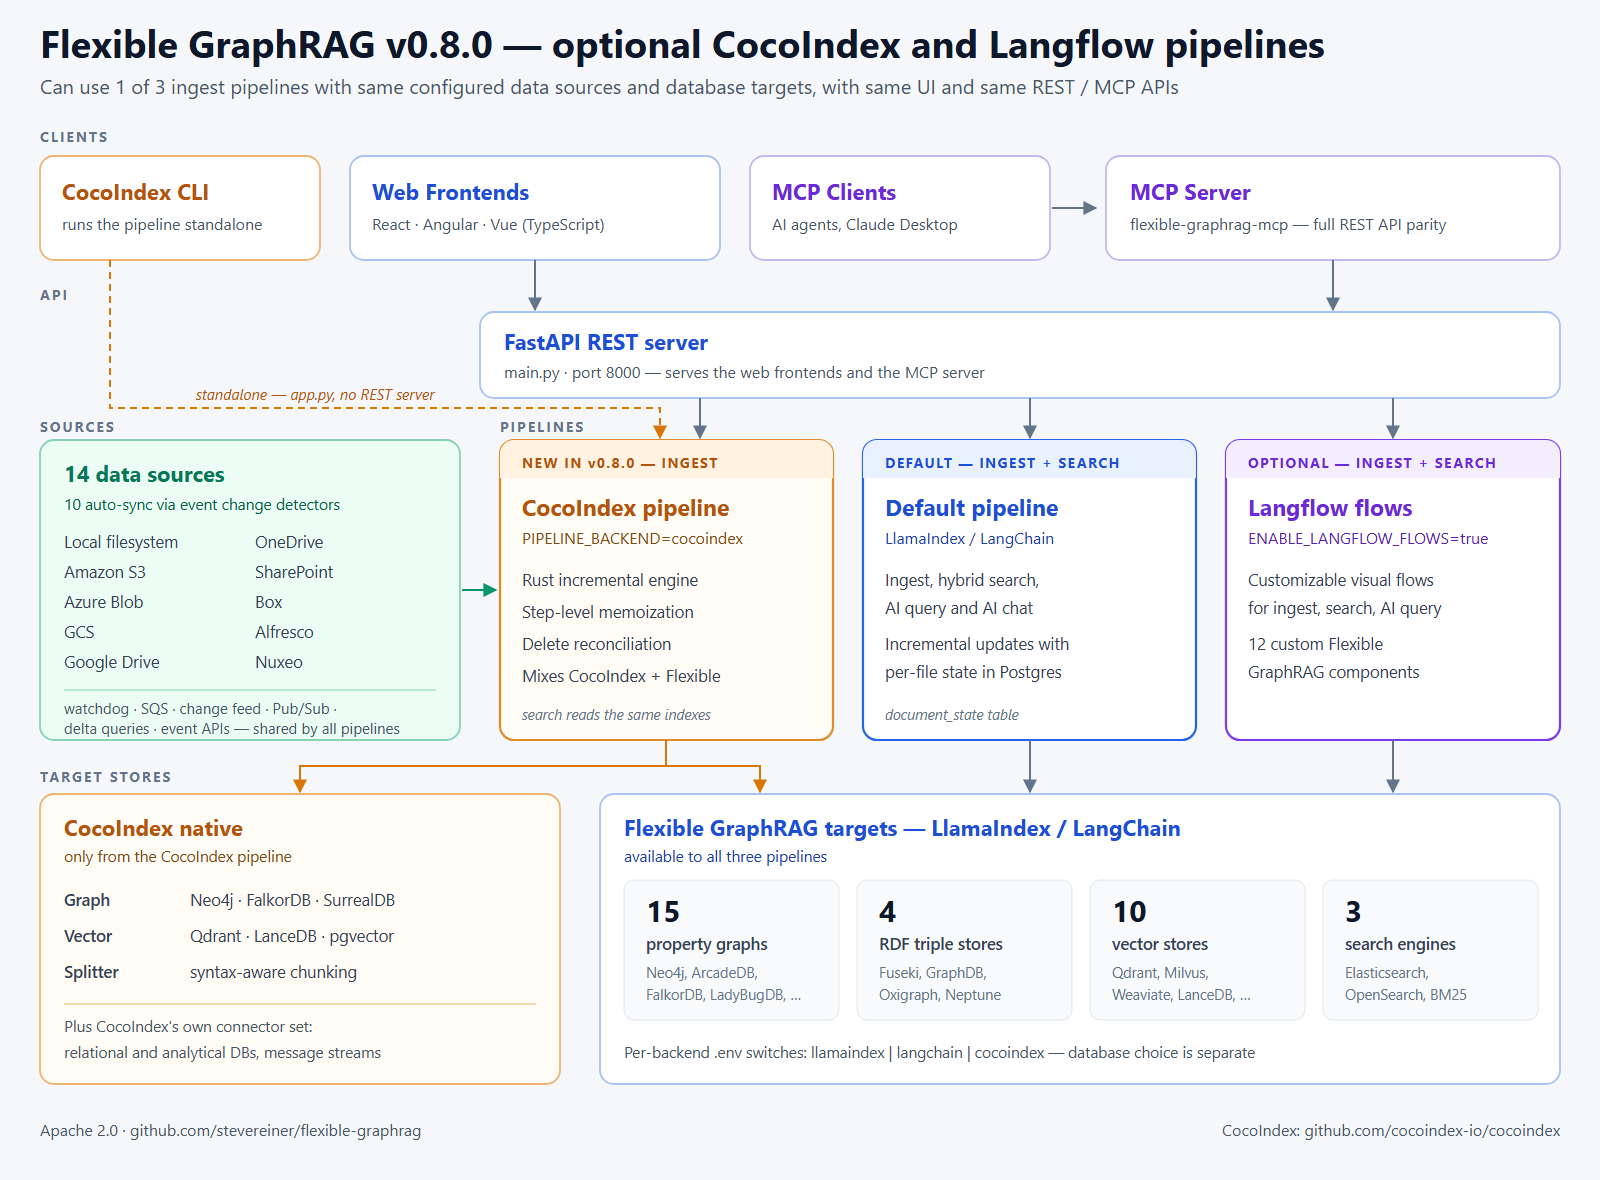
Task: Click the 'Flexible GraphRAG targets' heading
Action: (902, 828)
